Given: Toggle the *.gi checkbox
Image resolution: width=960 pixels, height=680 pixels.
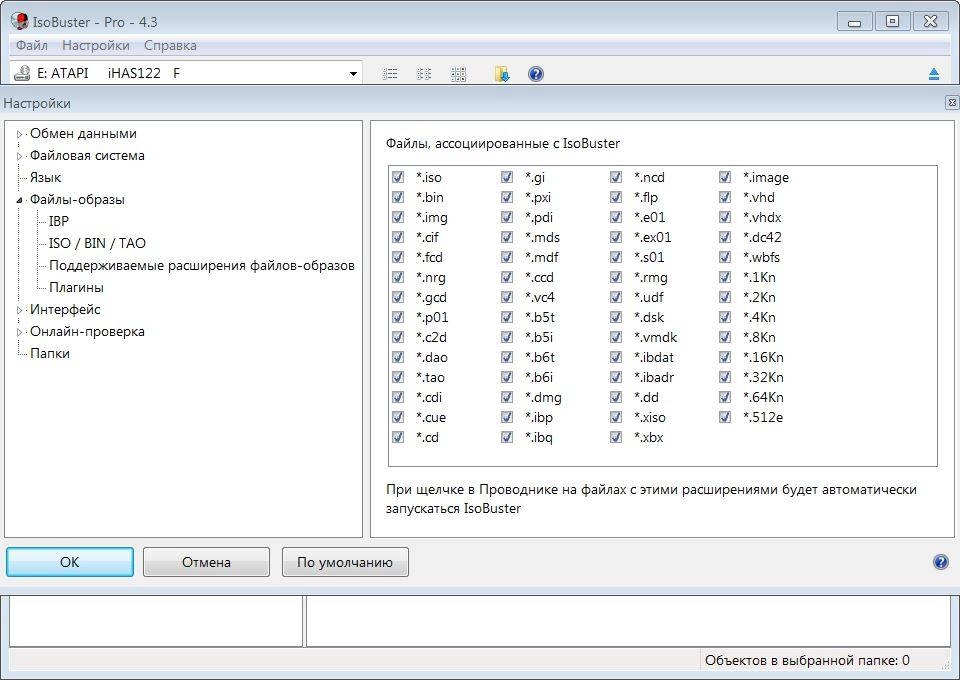Looking at the screenshot, I should pyautogui.click(x=507, y=177).
